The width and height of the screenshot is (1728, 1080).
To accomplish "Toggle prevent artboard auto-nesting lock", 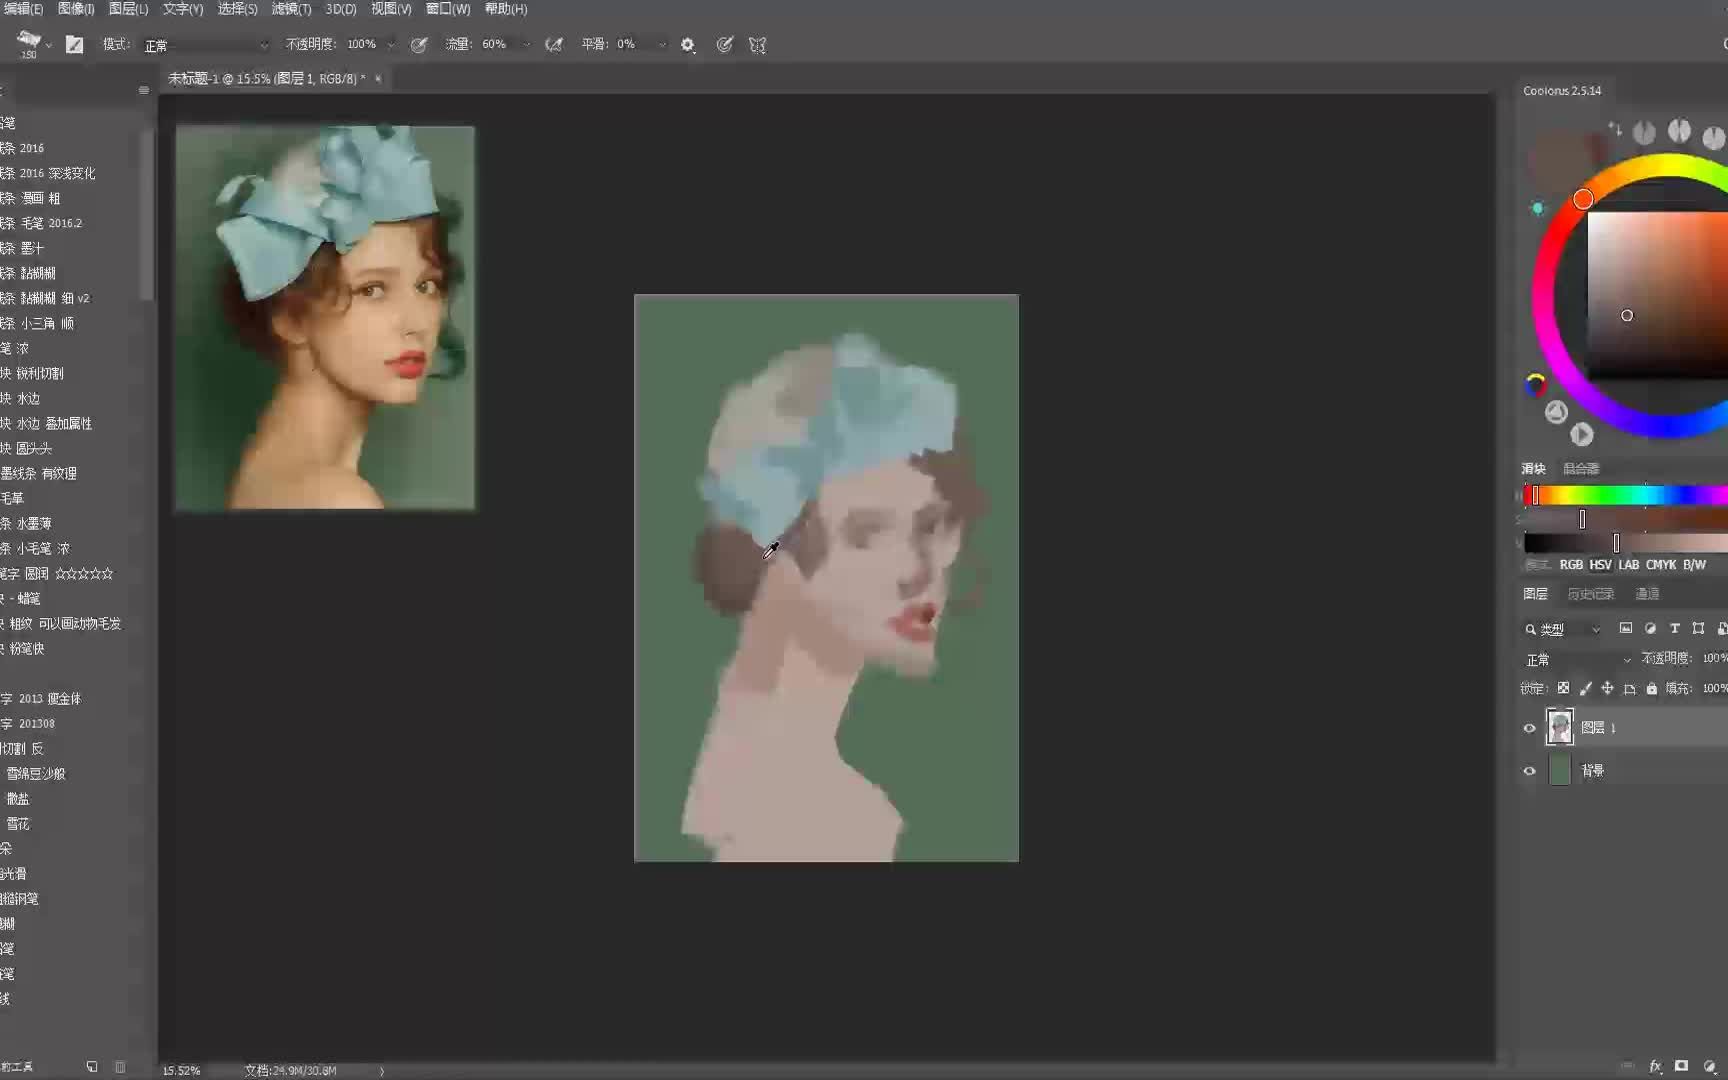I will click(1630, 688).
